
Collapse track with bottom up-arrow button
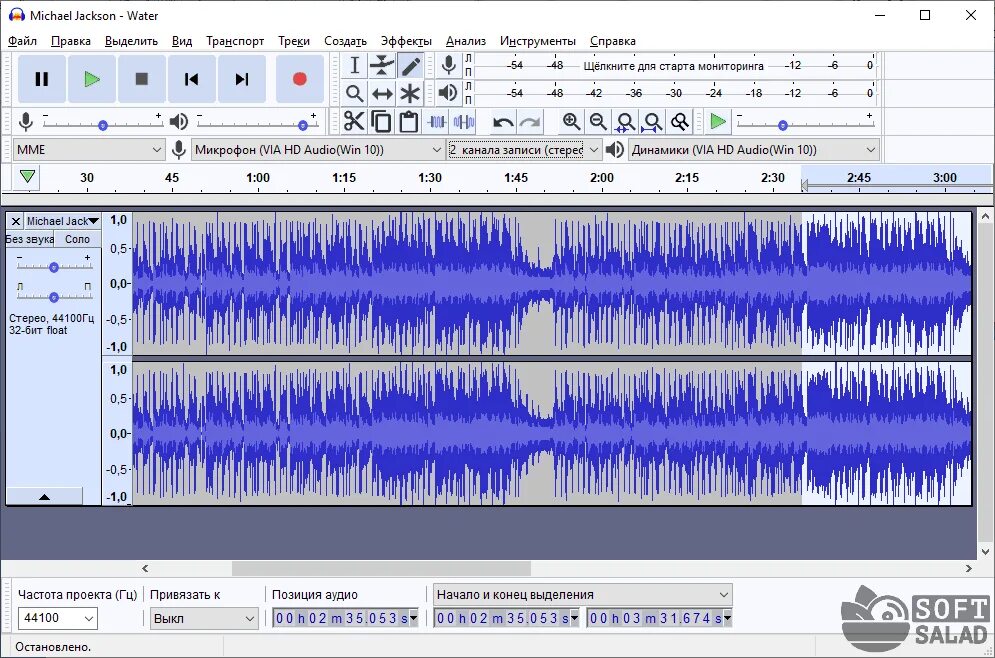tap(44, 496)
